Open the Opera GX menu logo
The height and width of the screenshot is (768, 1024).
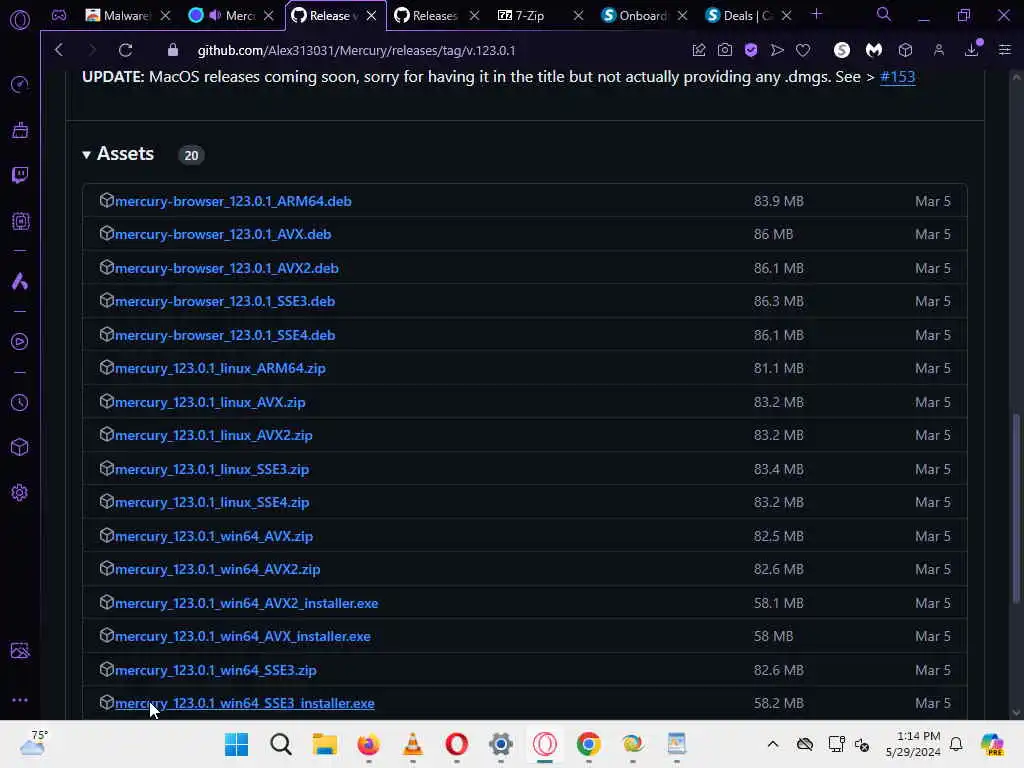point(20,20)
